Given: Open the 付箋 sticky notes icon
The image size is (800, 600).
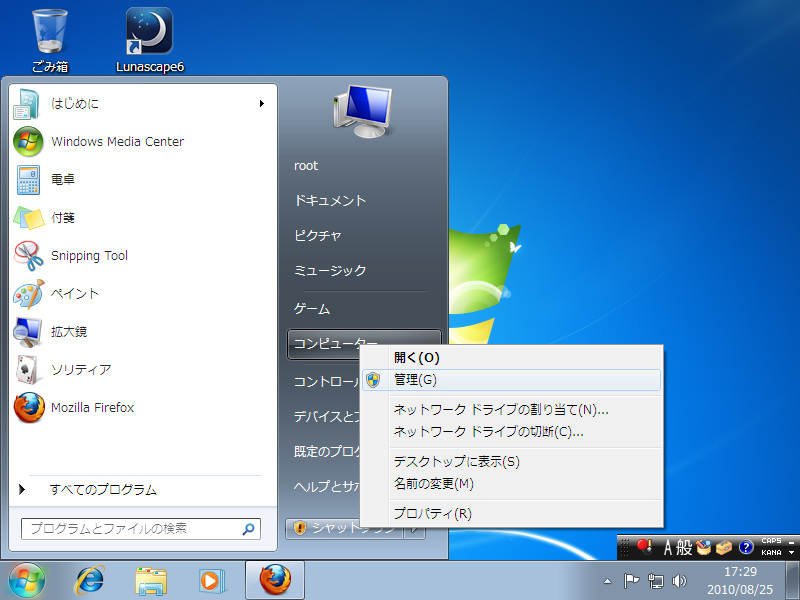Looking at the screenshot, I should pos(28,218).
